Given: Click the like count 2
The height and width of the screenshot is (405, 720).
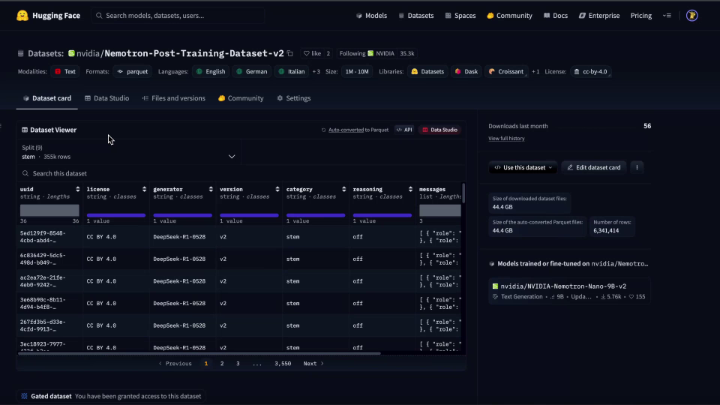Looking at the screenshot, I should click(x=328, y=54).
